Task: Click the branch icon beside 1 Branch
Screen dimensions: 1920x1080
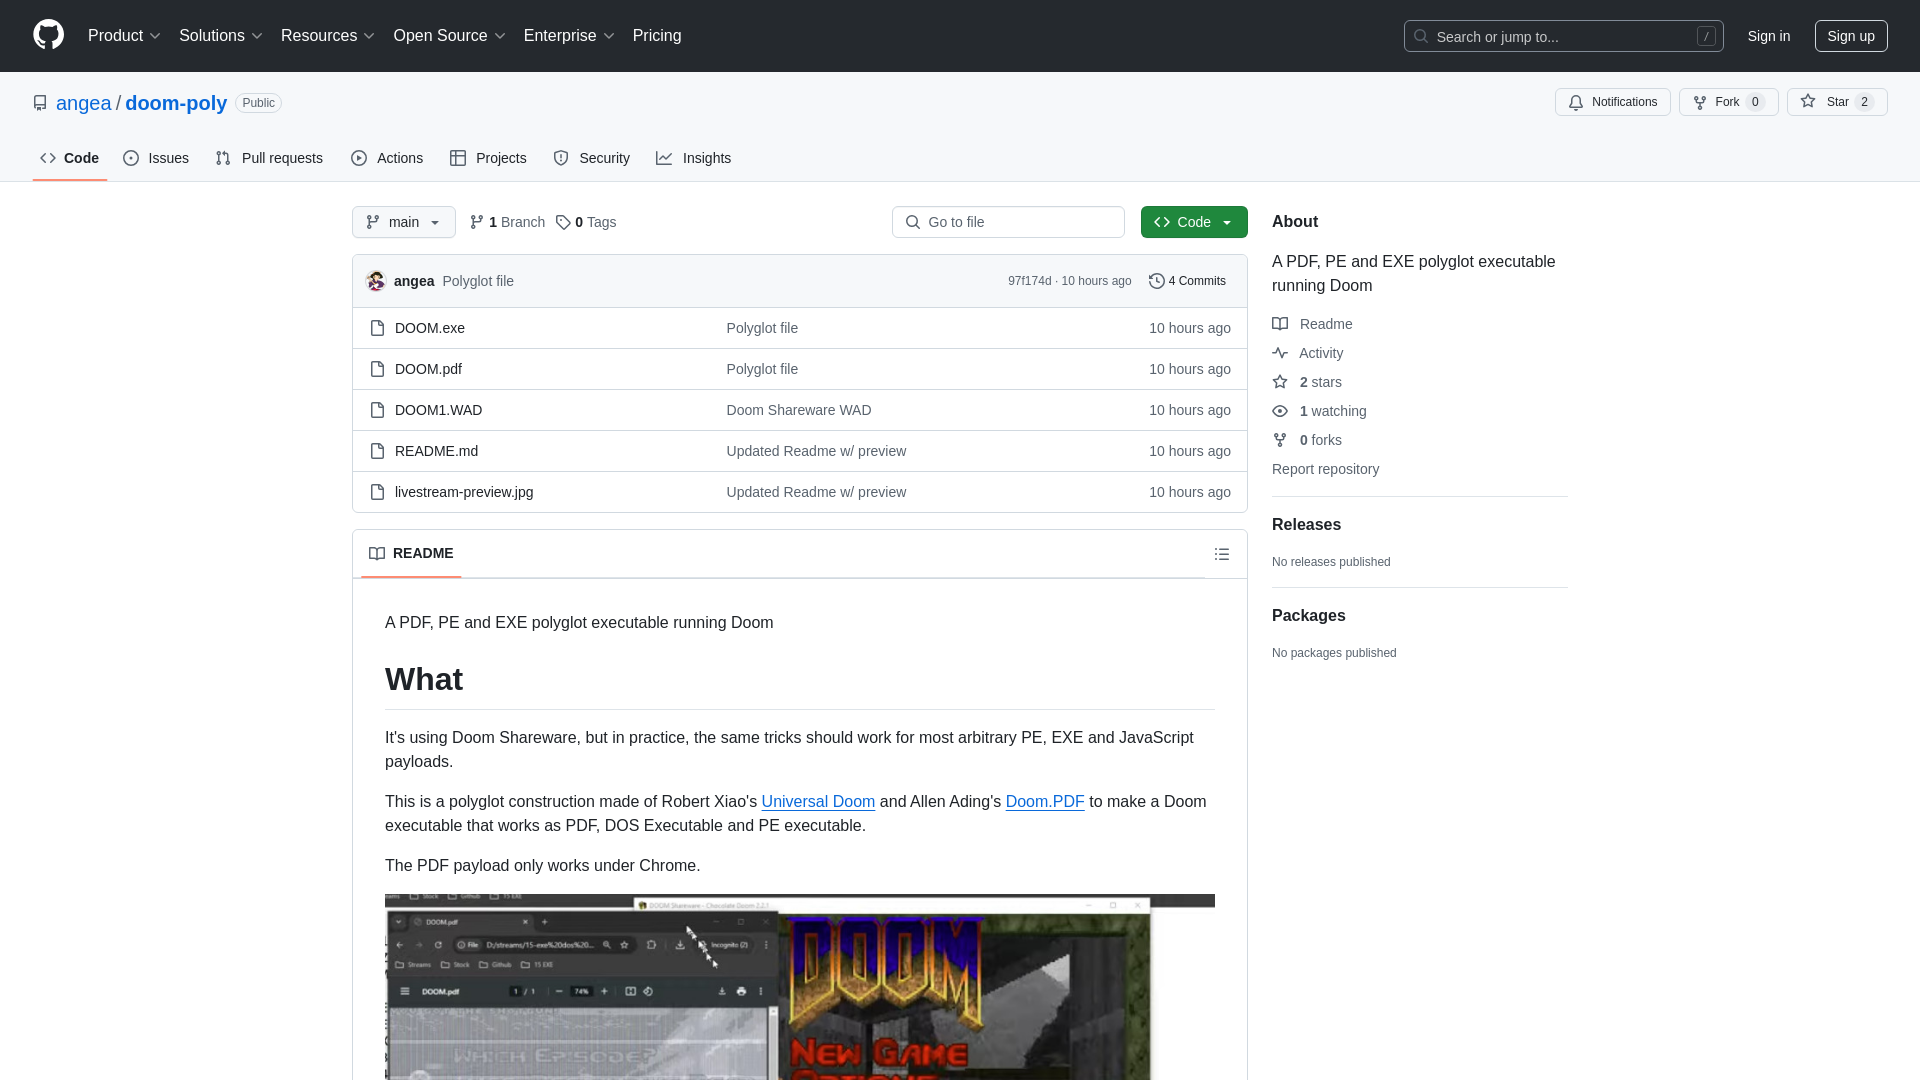Action: [x=477, y=222]
